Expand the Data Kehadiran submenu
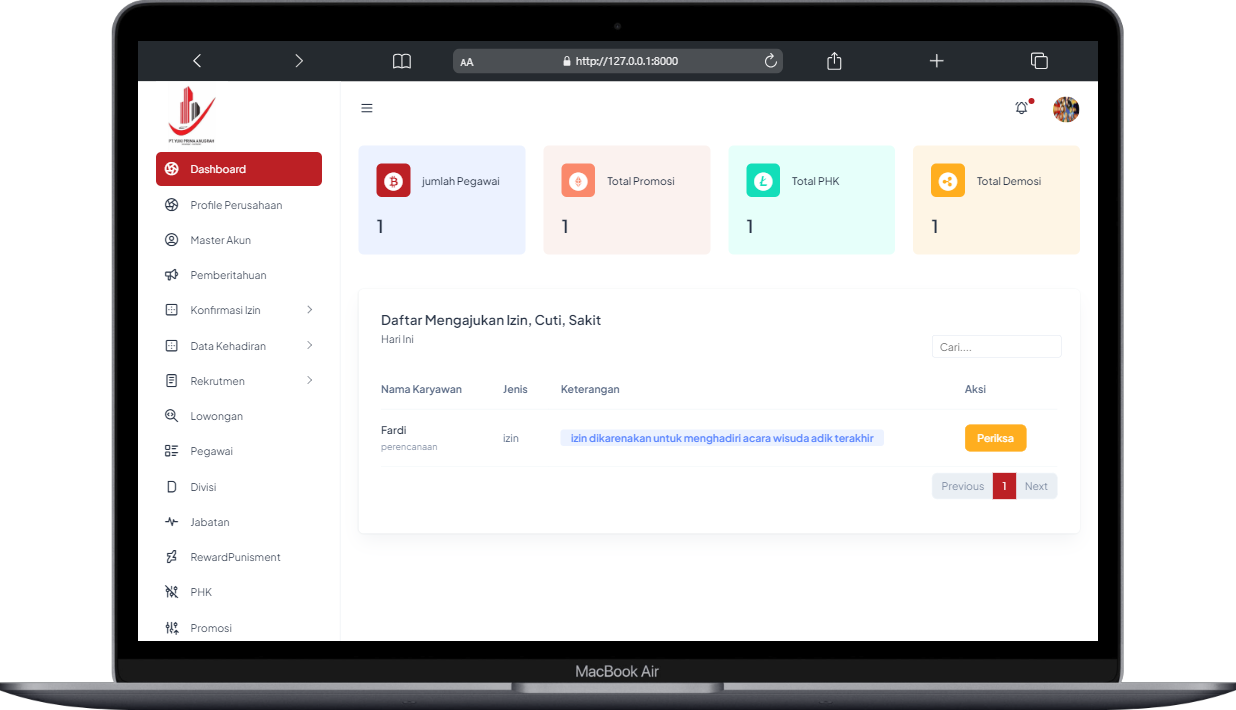The height and width of the screenshot is (710, 1236). coord(310,346)
